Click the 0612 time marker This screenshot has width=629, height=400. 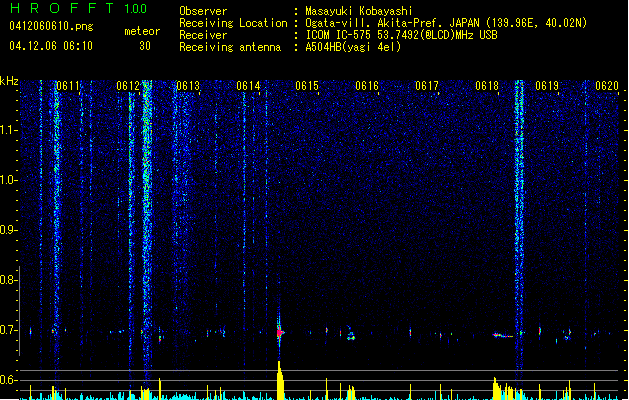pos(128,86)
